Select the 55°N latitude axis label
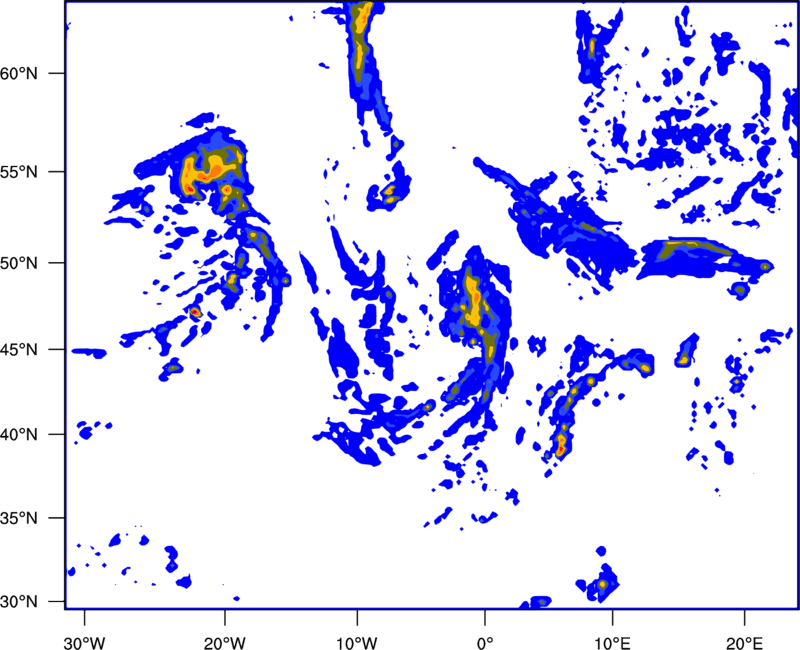This screenshot has width=800, height=650. pyautogui.click(x=19, y=171)
